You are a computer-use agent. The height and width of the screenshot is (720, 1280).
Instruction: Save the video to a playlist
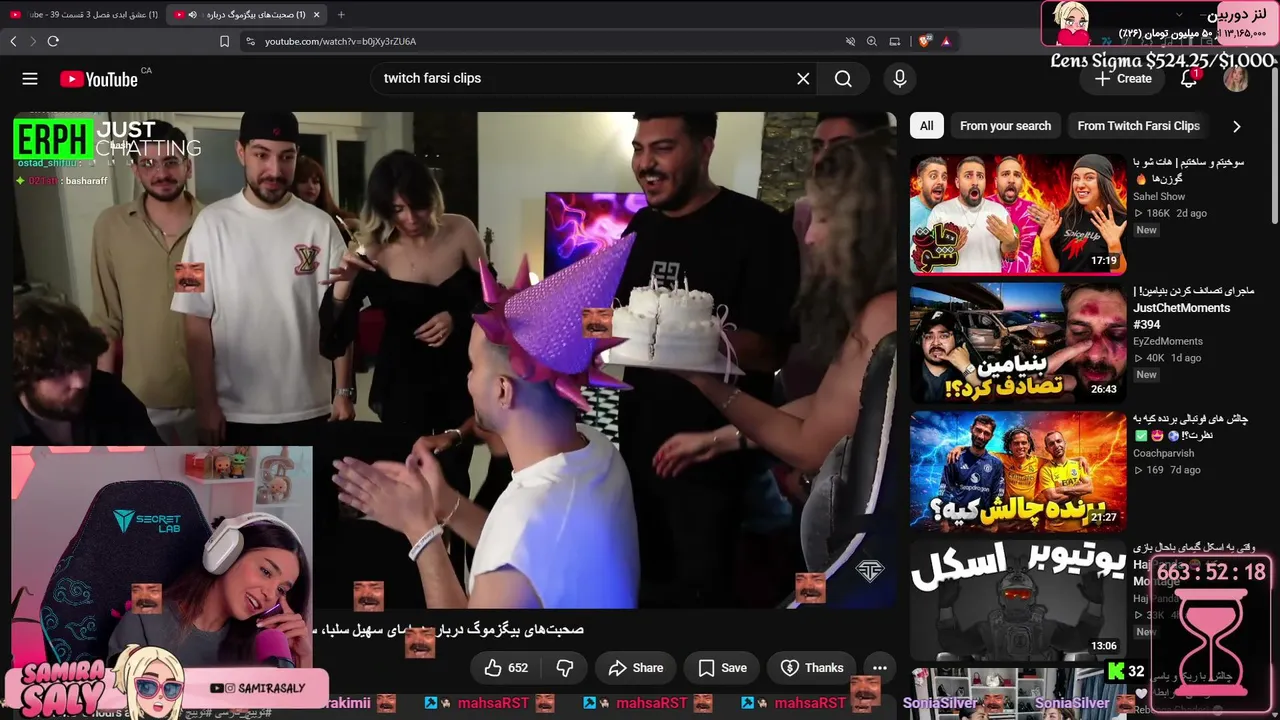[x=722, y=668]
